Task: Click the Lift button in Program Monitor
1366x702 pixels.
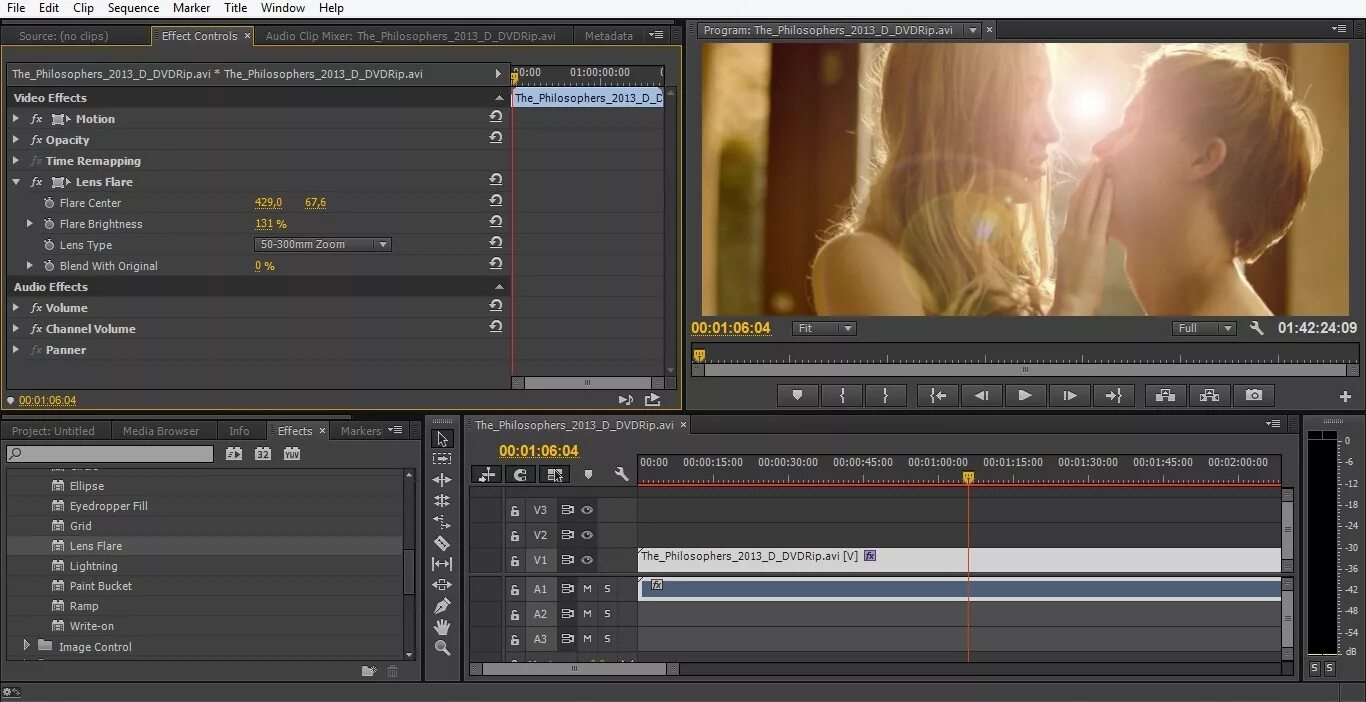Action: click(x=1166, y=396)
